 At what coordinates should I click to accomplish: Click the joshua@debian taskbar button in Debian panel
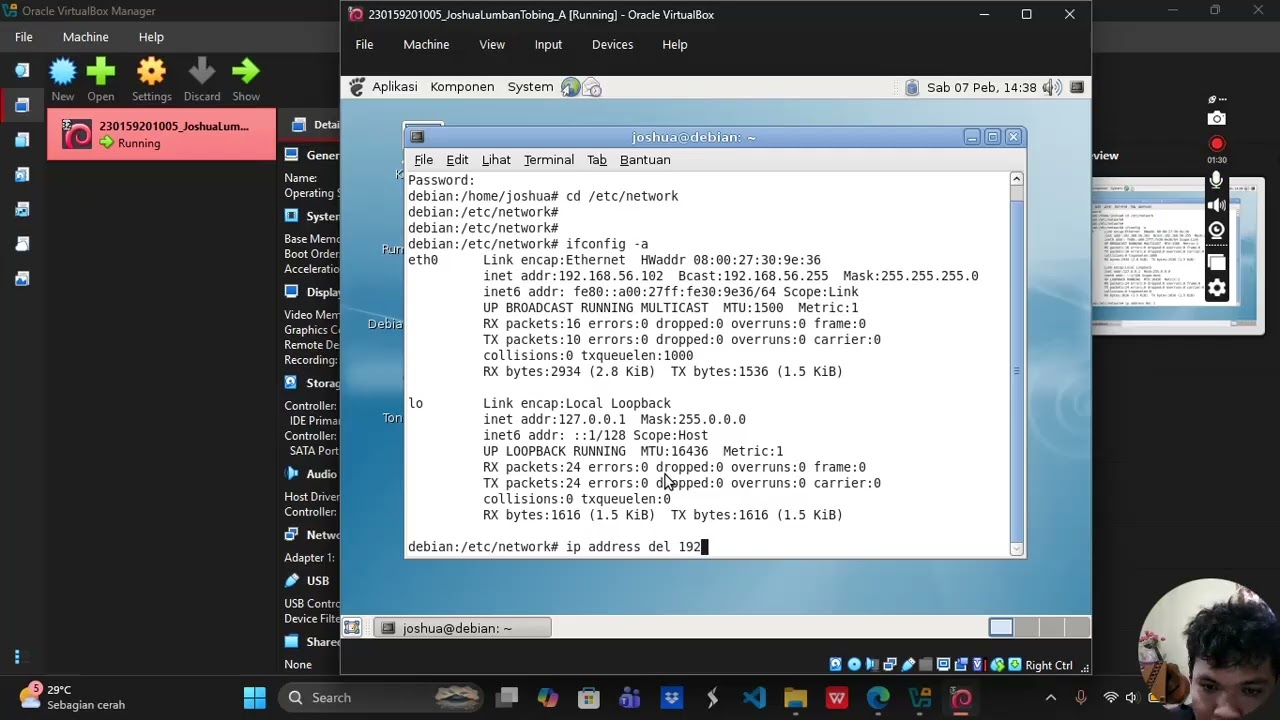[x=462, y=628]
